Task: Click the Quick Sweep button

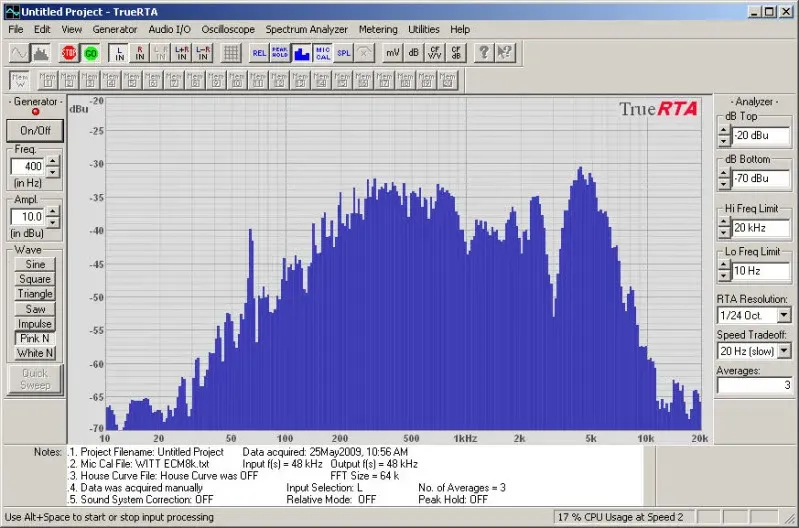Action: [35, 379]
